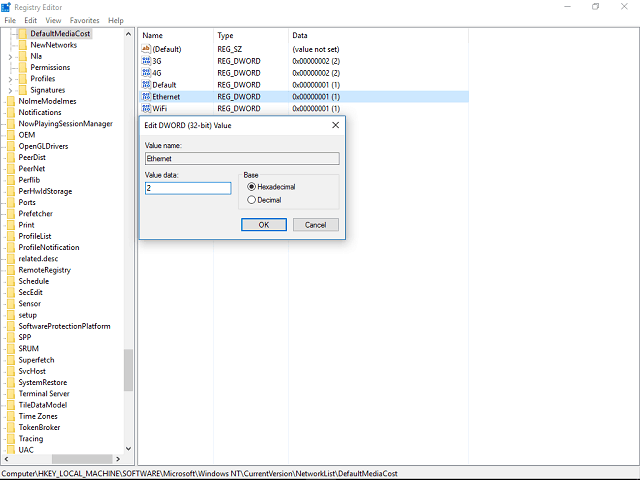640x480 pixels.
Task: Click the tree horizontal scroll left arrow
Action: pos(6,459)
